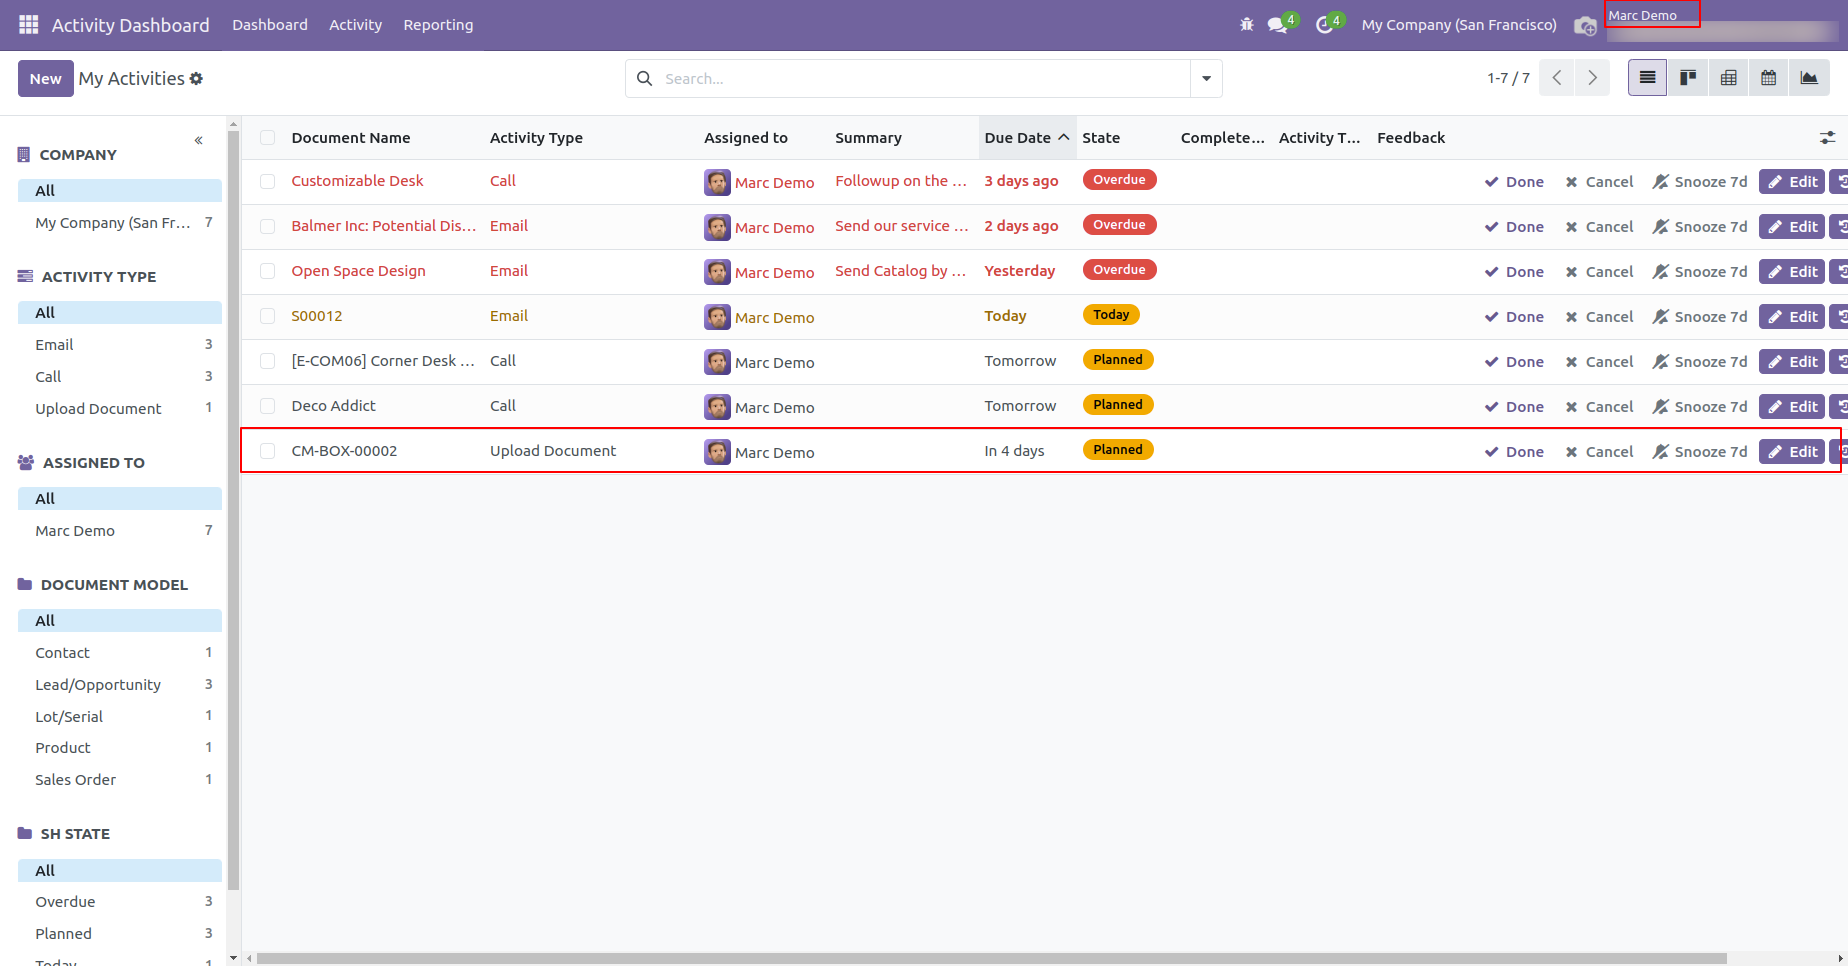Open the Customizable Desk document link
The image size is (1848, 966).
tap(357, 181)
